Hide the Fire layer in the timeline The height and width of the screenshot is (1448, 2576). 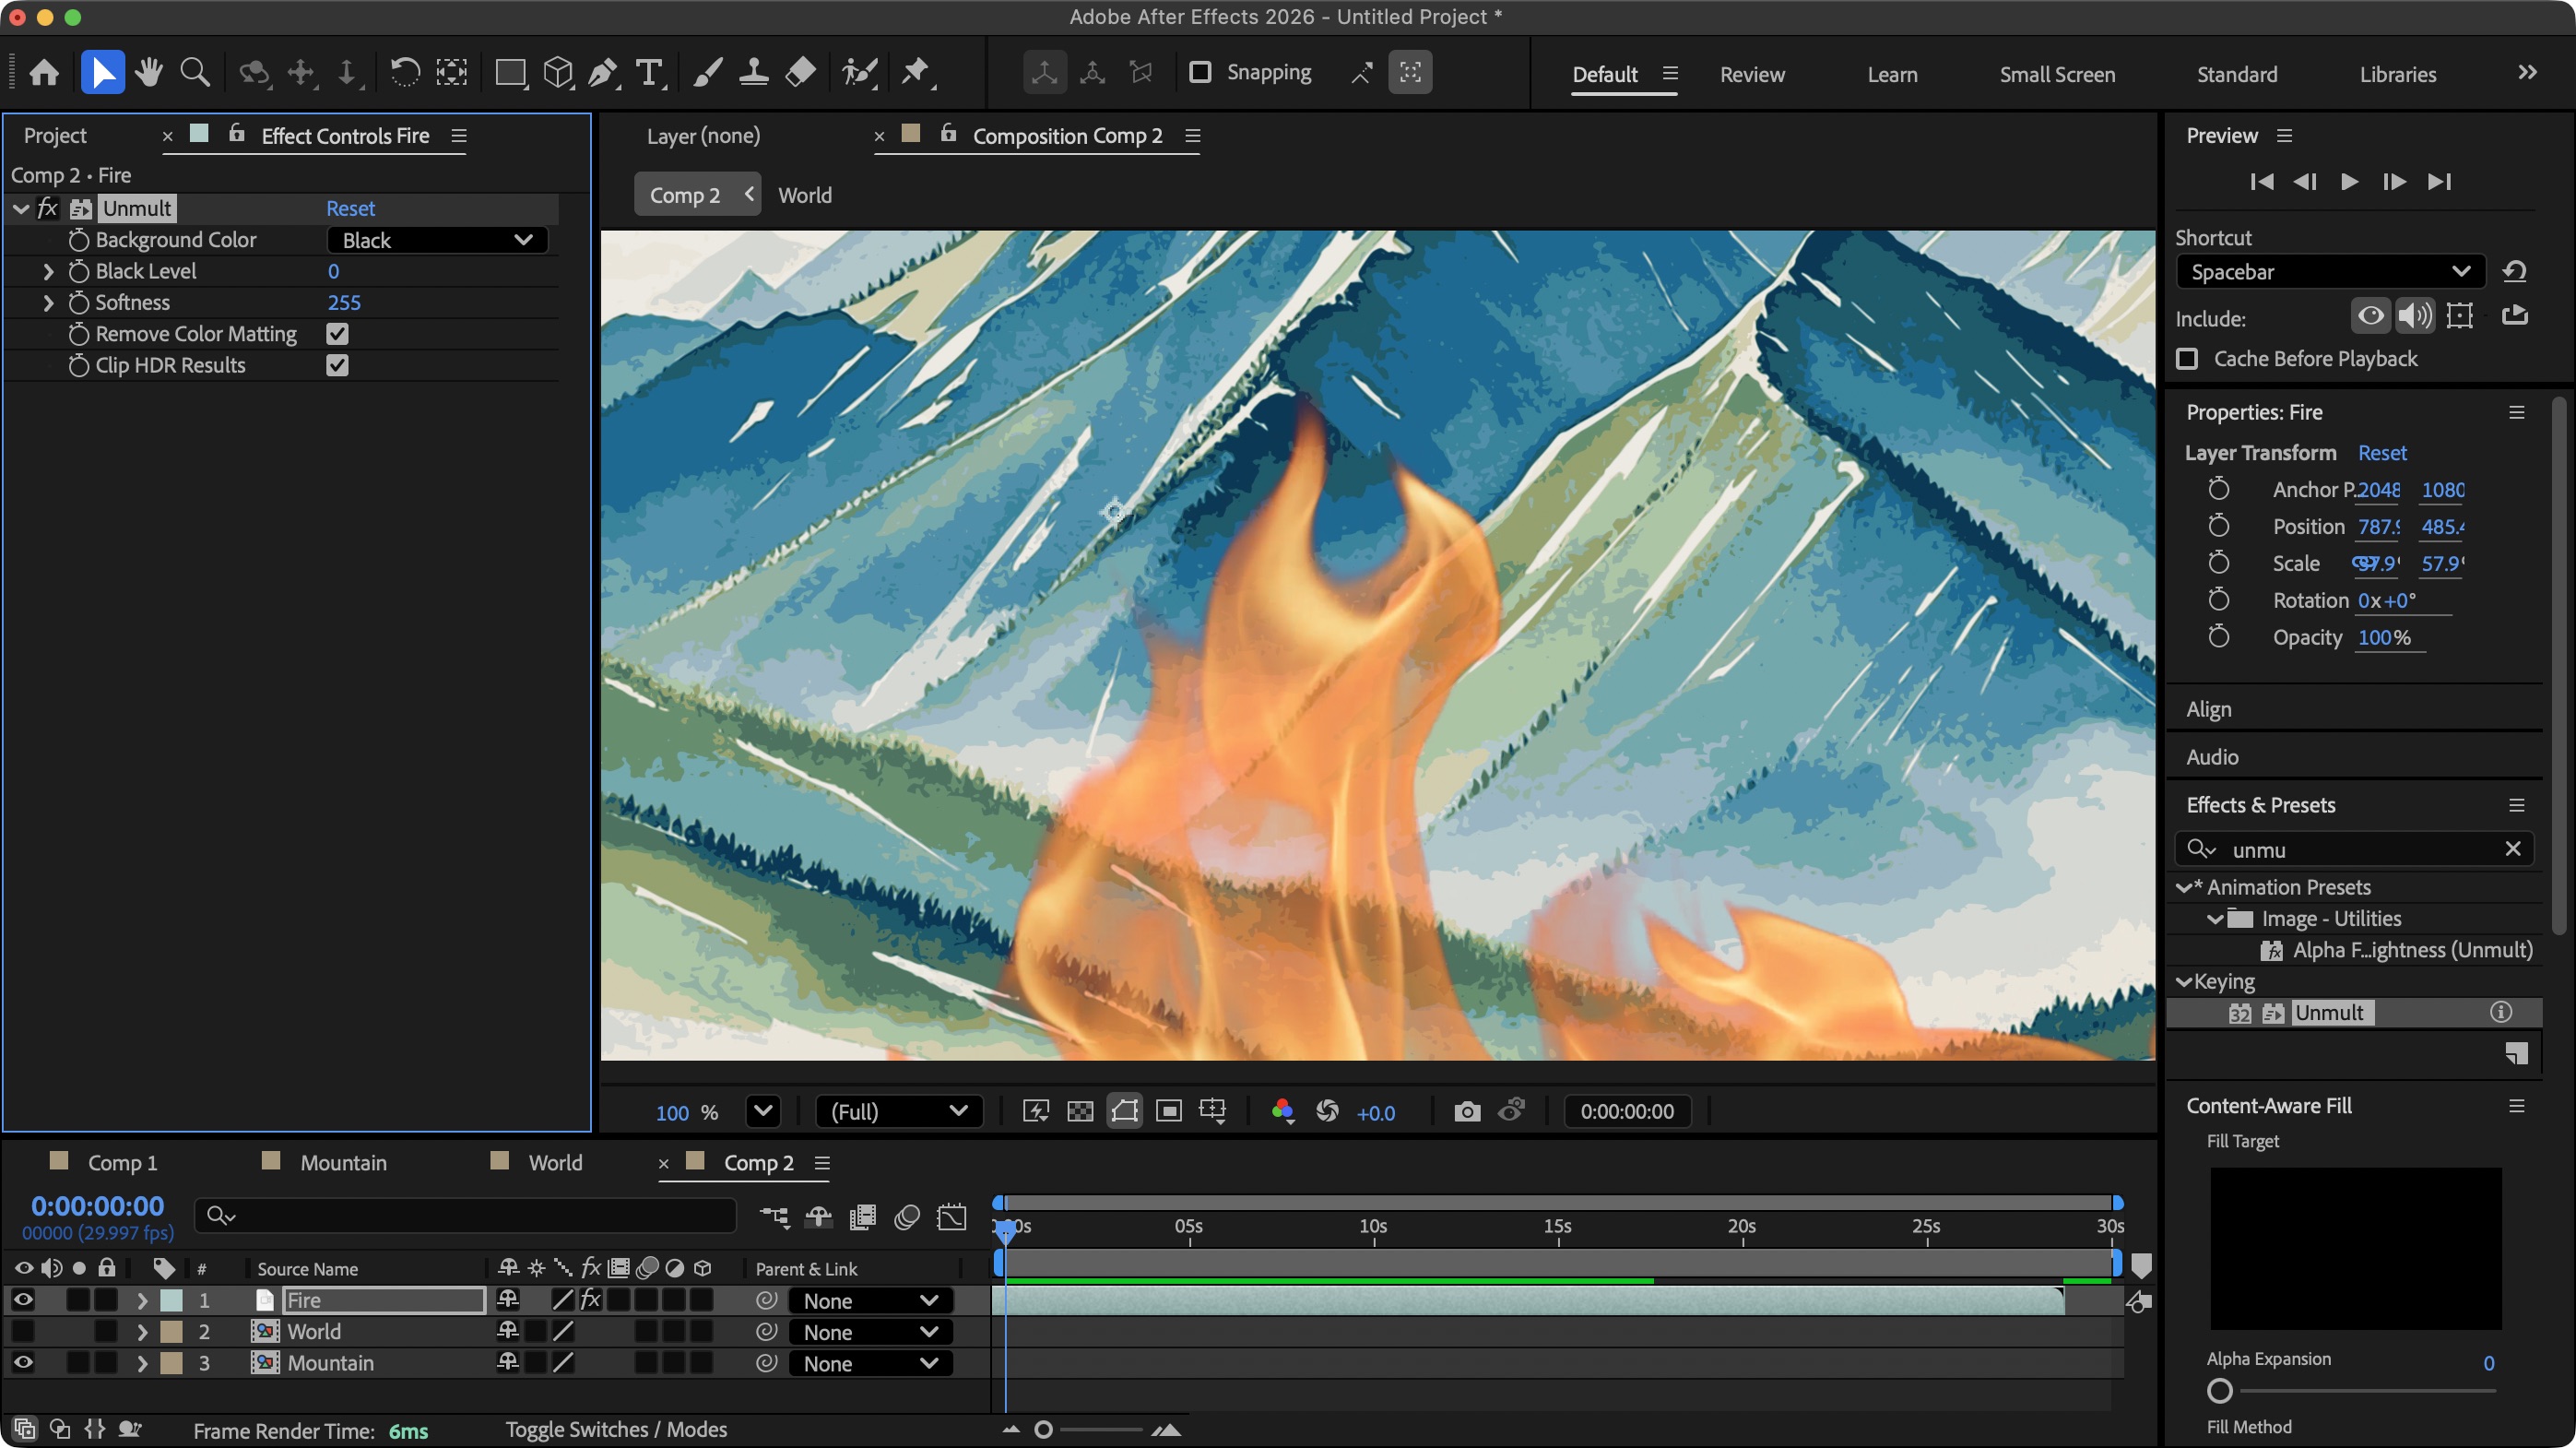23,1300
